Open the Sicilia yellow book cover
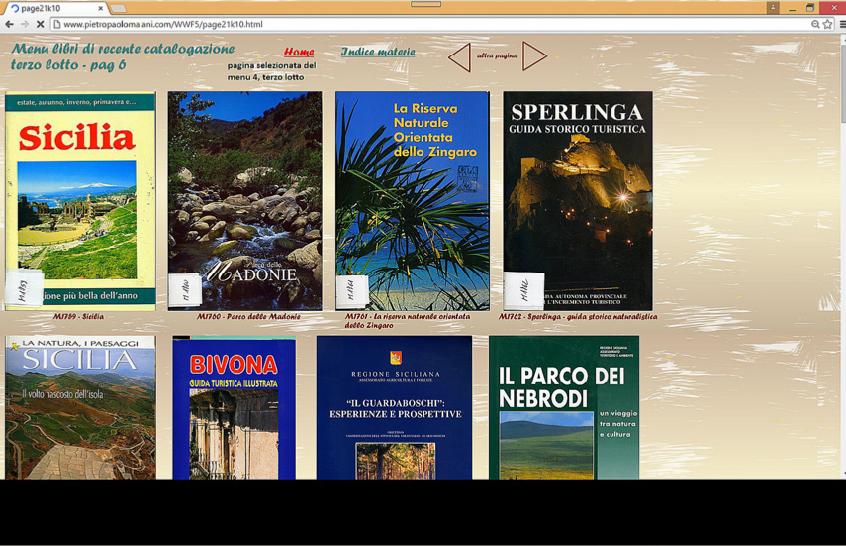The width and height of the screenshot is (846, 546). point(80,201)
